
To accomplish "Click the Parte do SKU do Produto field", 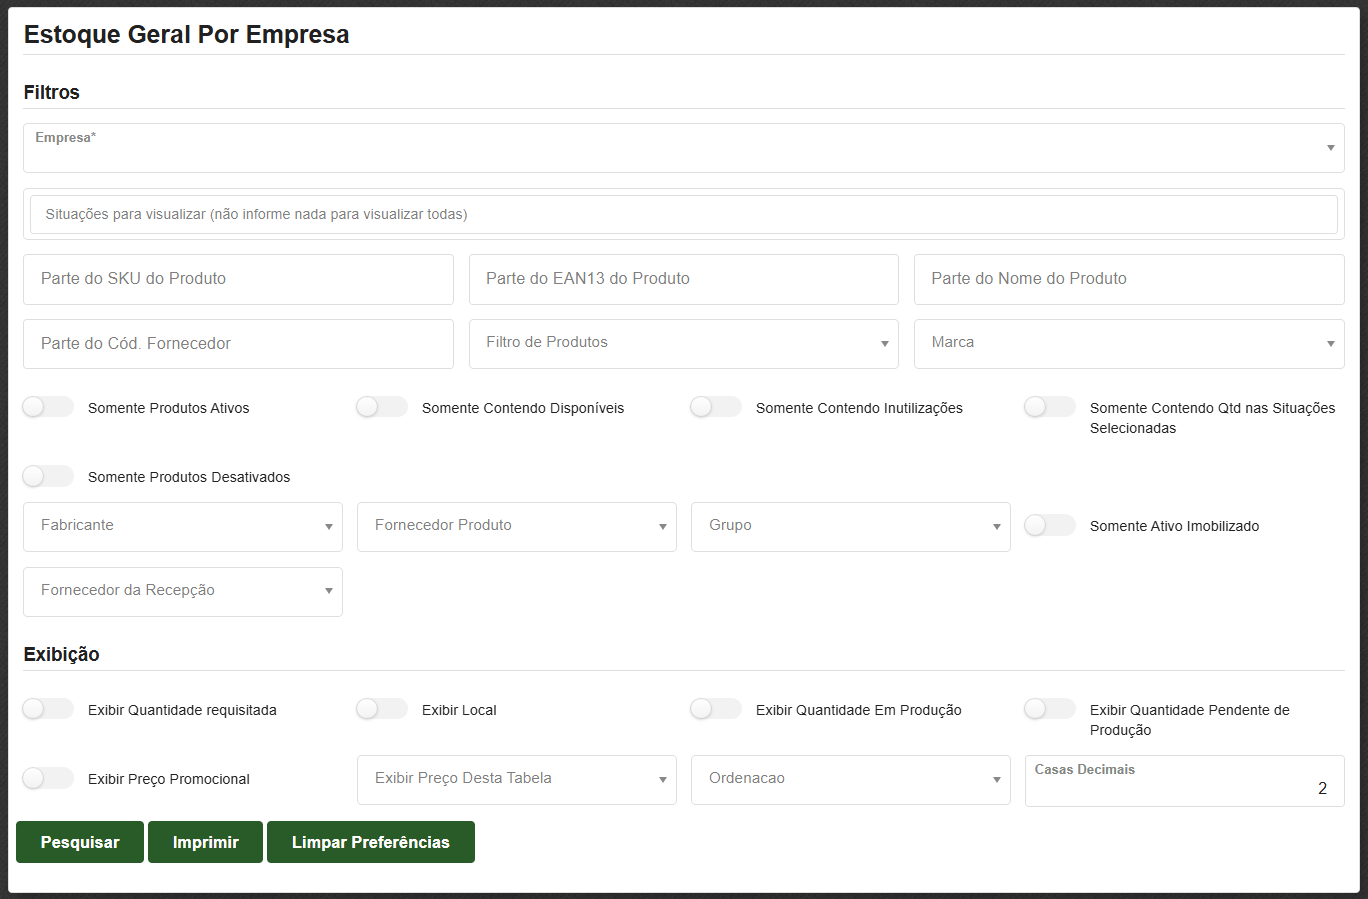I will tap(238, 279).
